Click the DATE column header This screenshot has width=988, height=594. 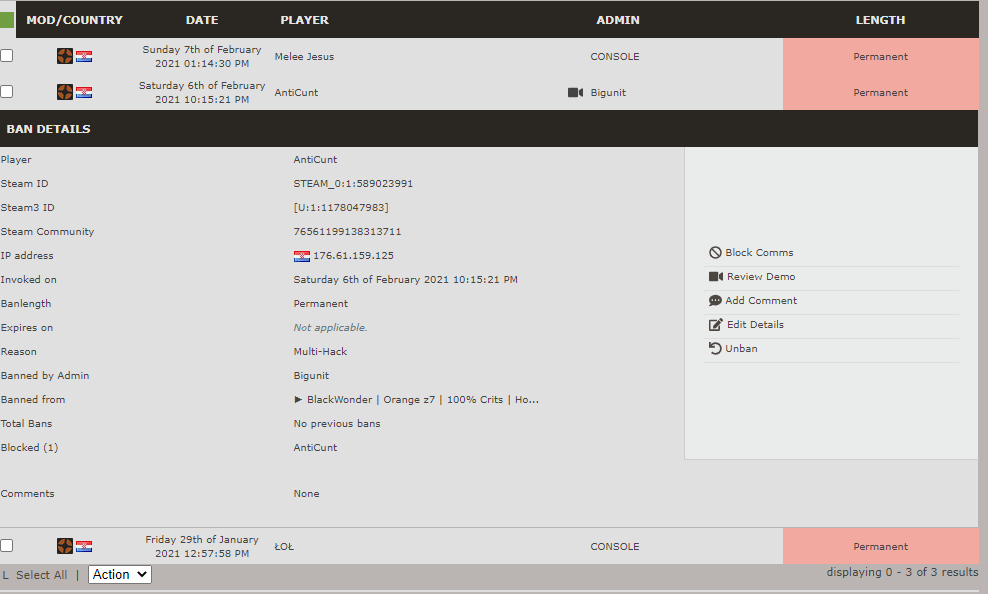202,20
